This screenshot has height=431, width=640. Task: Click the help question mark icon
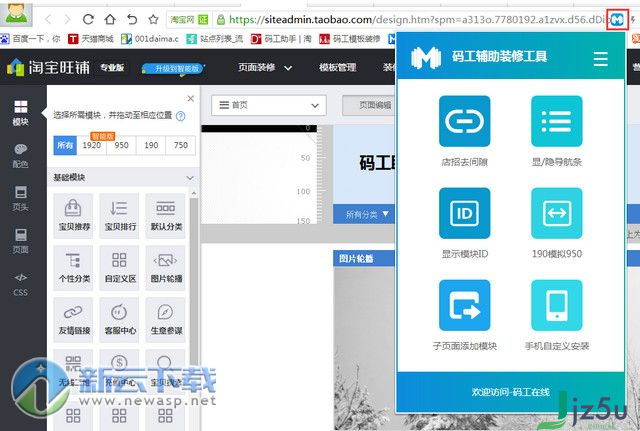coord(180,116)
